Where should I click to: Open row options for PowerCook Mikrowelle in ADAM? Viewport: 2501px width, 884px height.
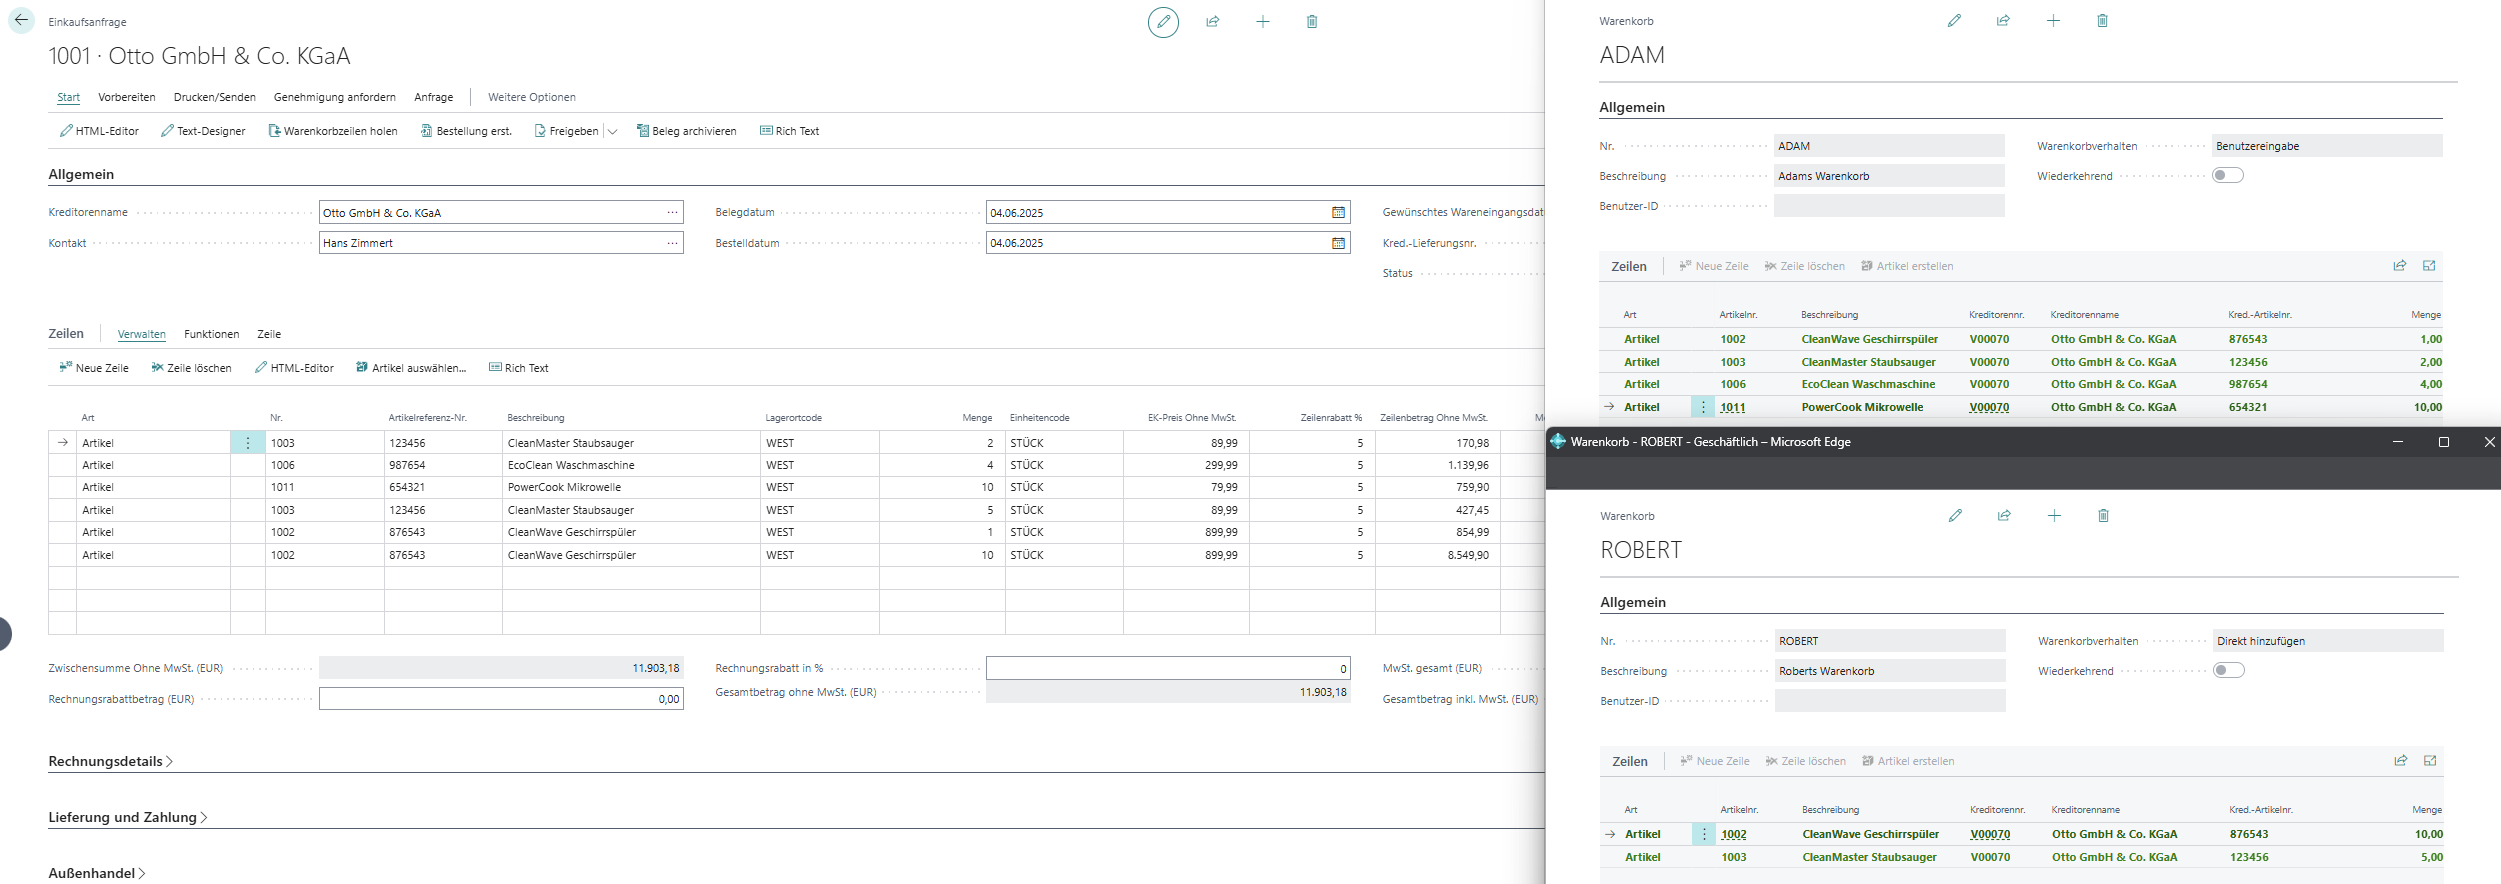tap(1703, 407)
